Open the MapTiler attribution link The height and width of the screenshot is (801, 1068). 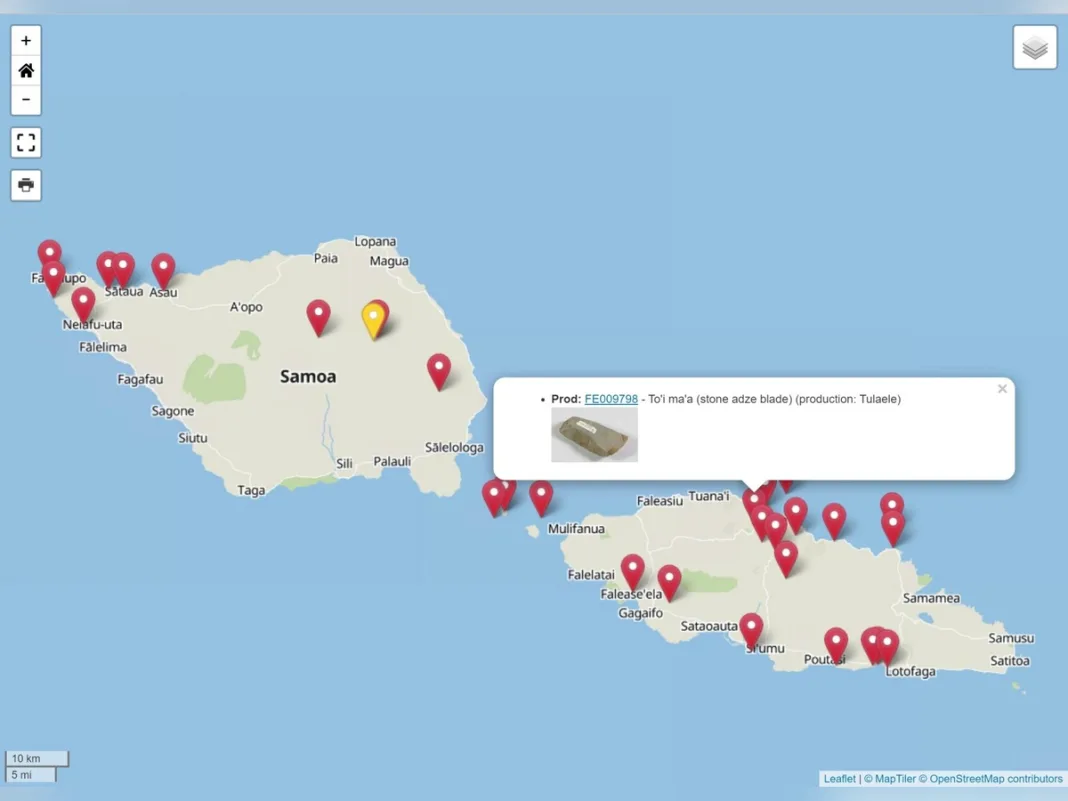pos(890,779)
